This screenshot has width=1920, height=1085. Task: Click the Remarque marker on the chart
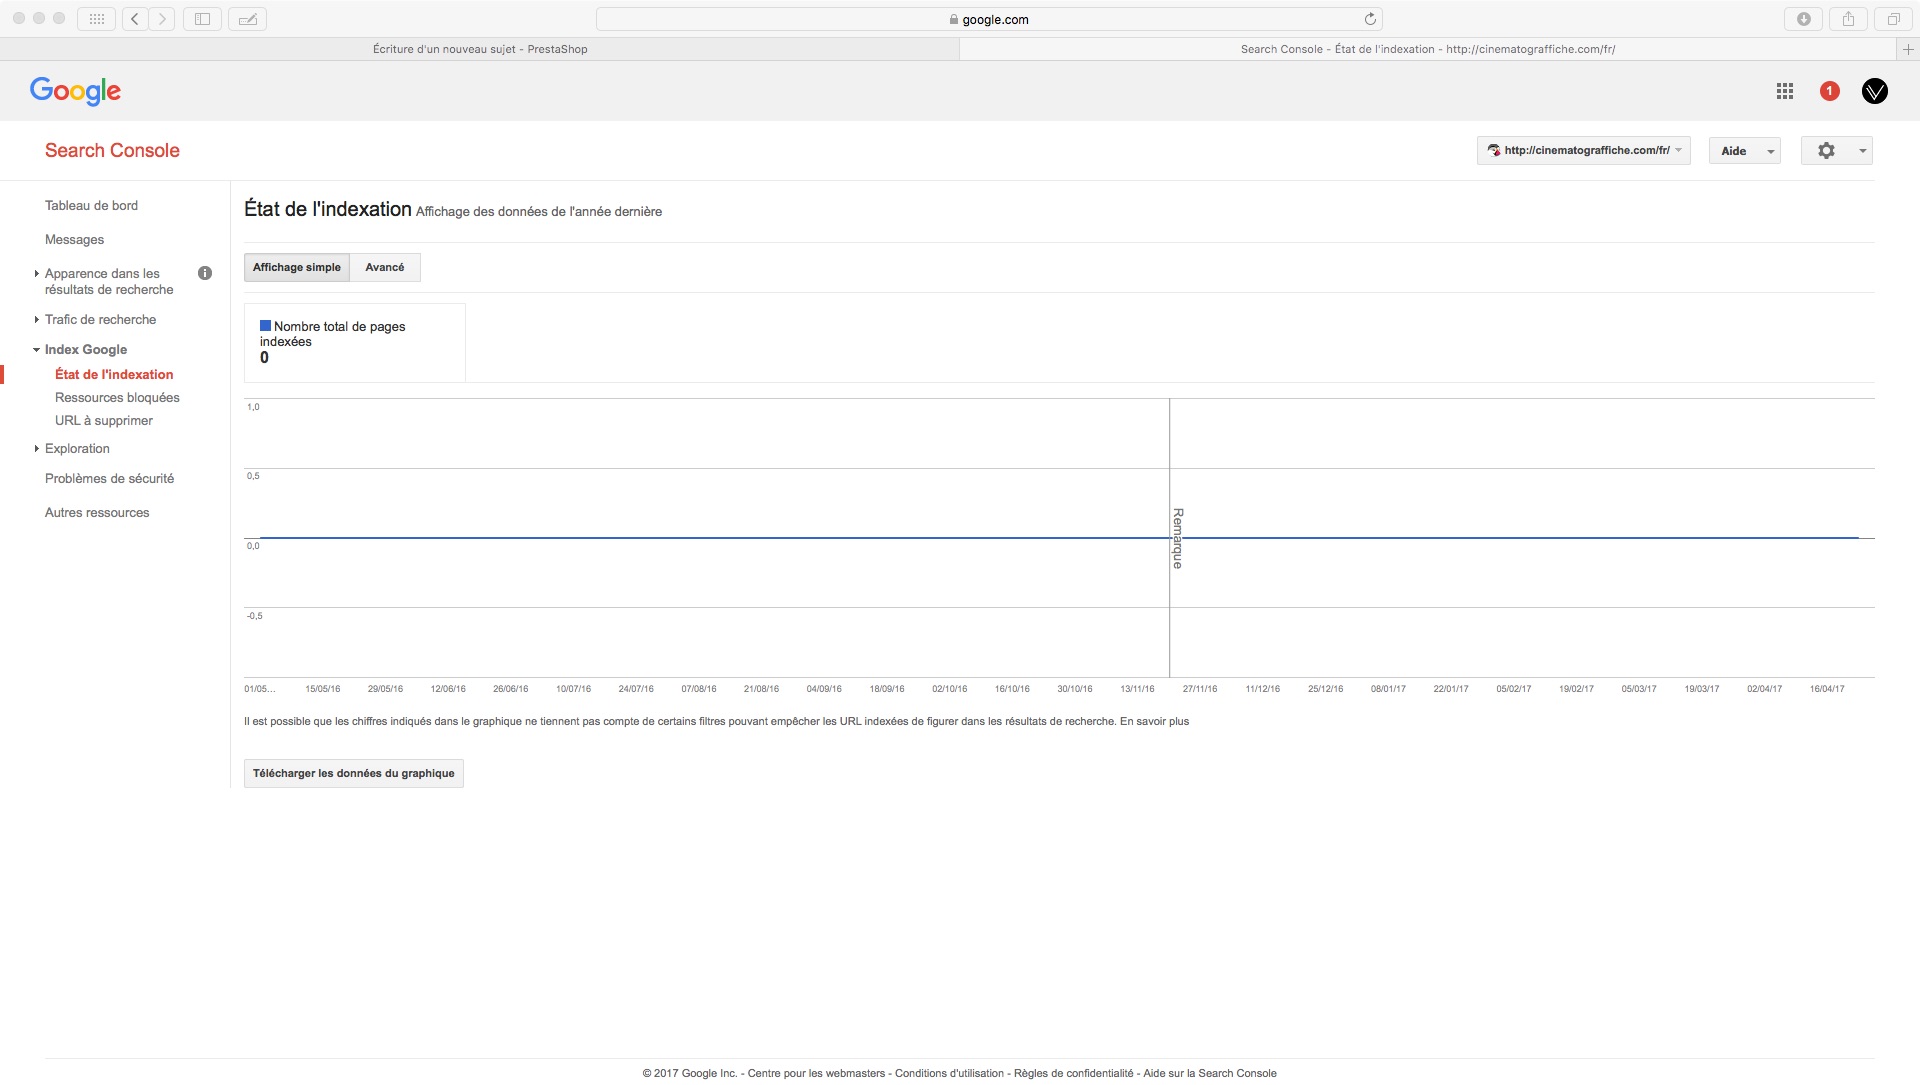pos(1177,539)
